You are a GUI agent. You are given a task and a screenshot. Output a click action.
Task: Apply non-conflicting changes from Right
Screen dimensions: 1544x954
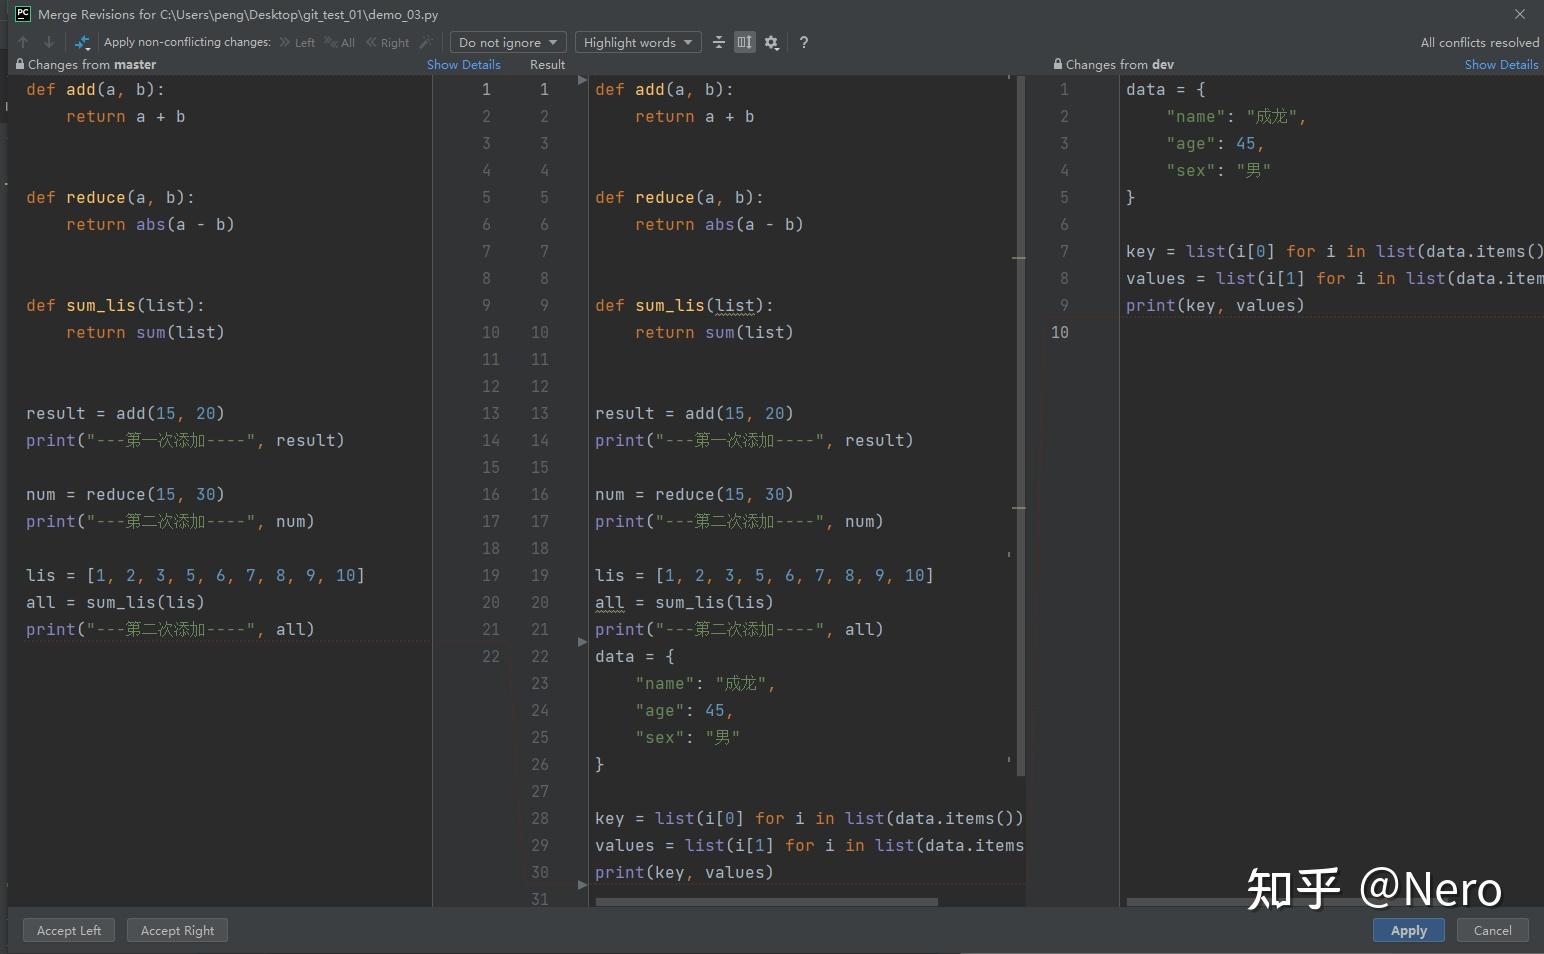point(388,42)
